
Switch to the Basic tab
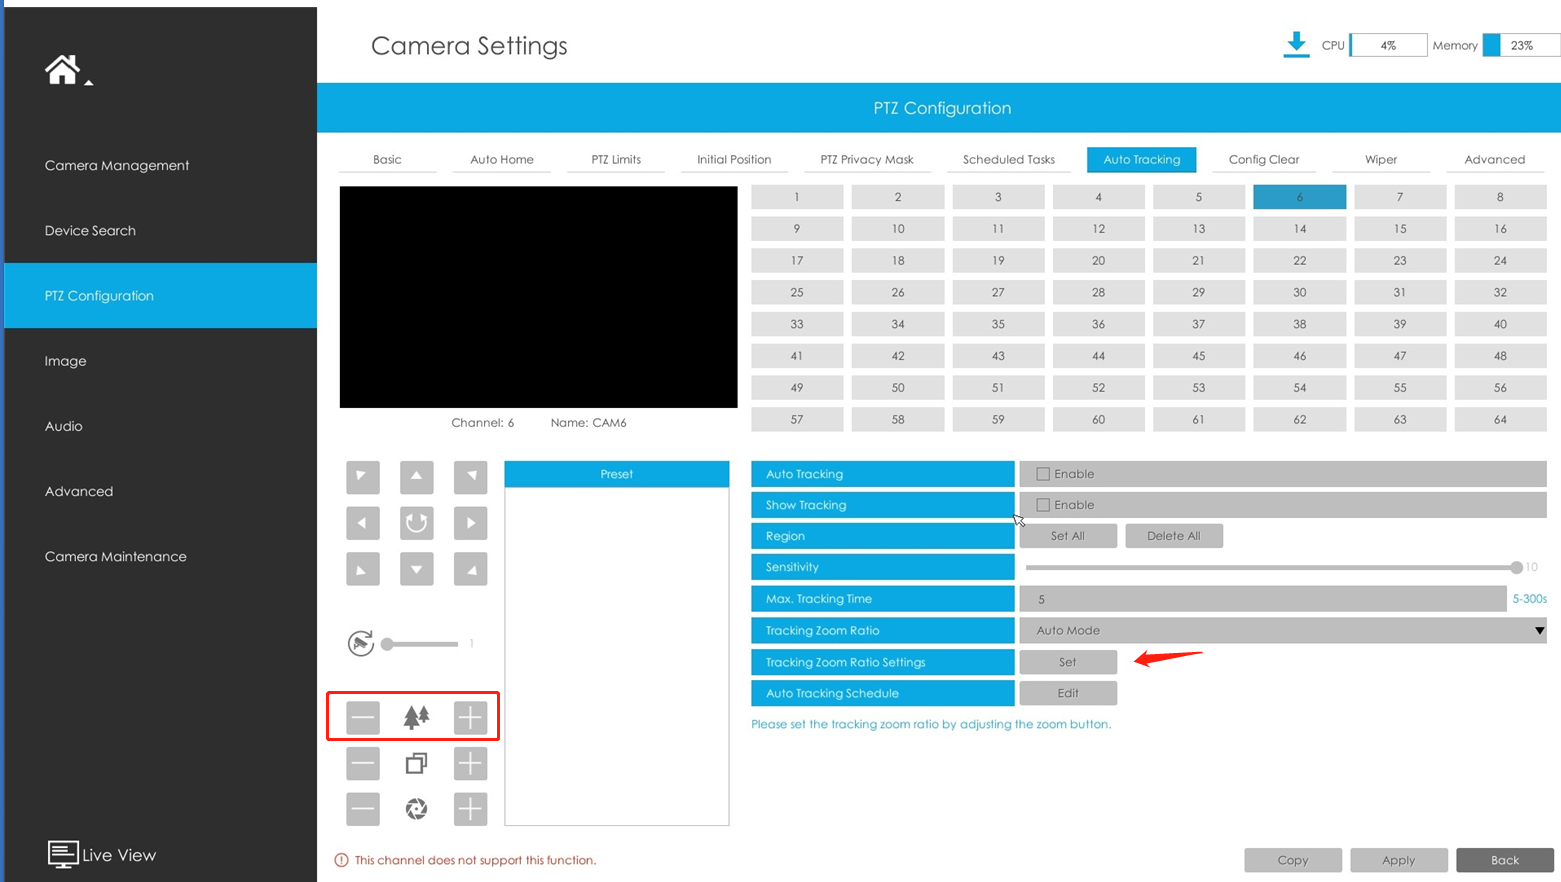[x=387, y=159]
